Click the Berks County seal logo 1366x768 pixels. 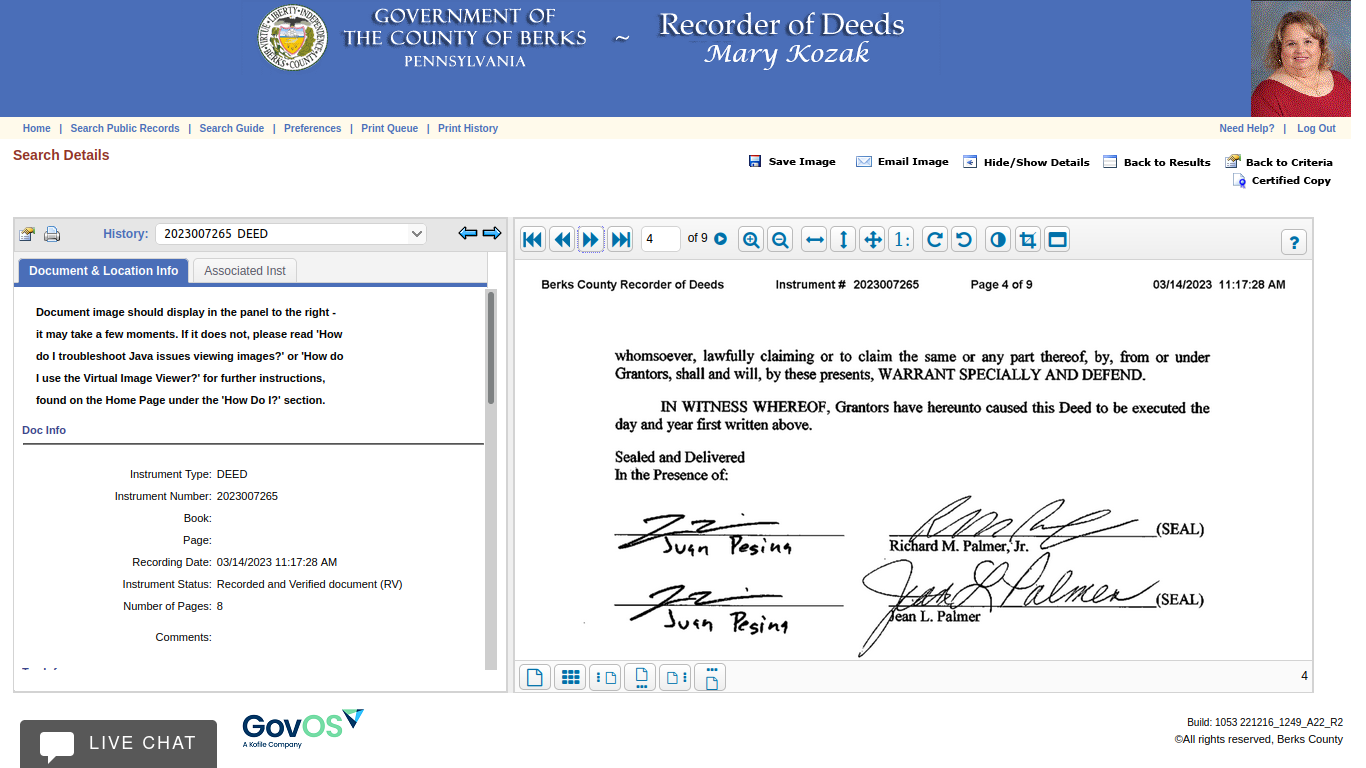click(x=293, y=38)
